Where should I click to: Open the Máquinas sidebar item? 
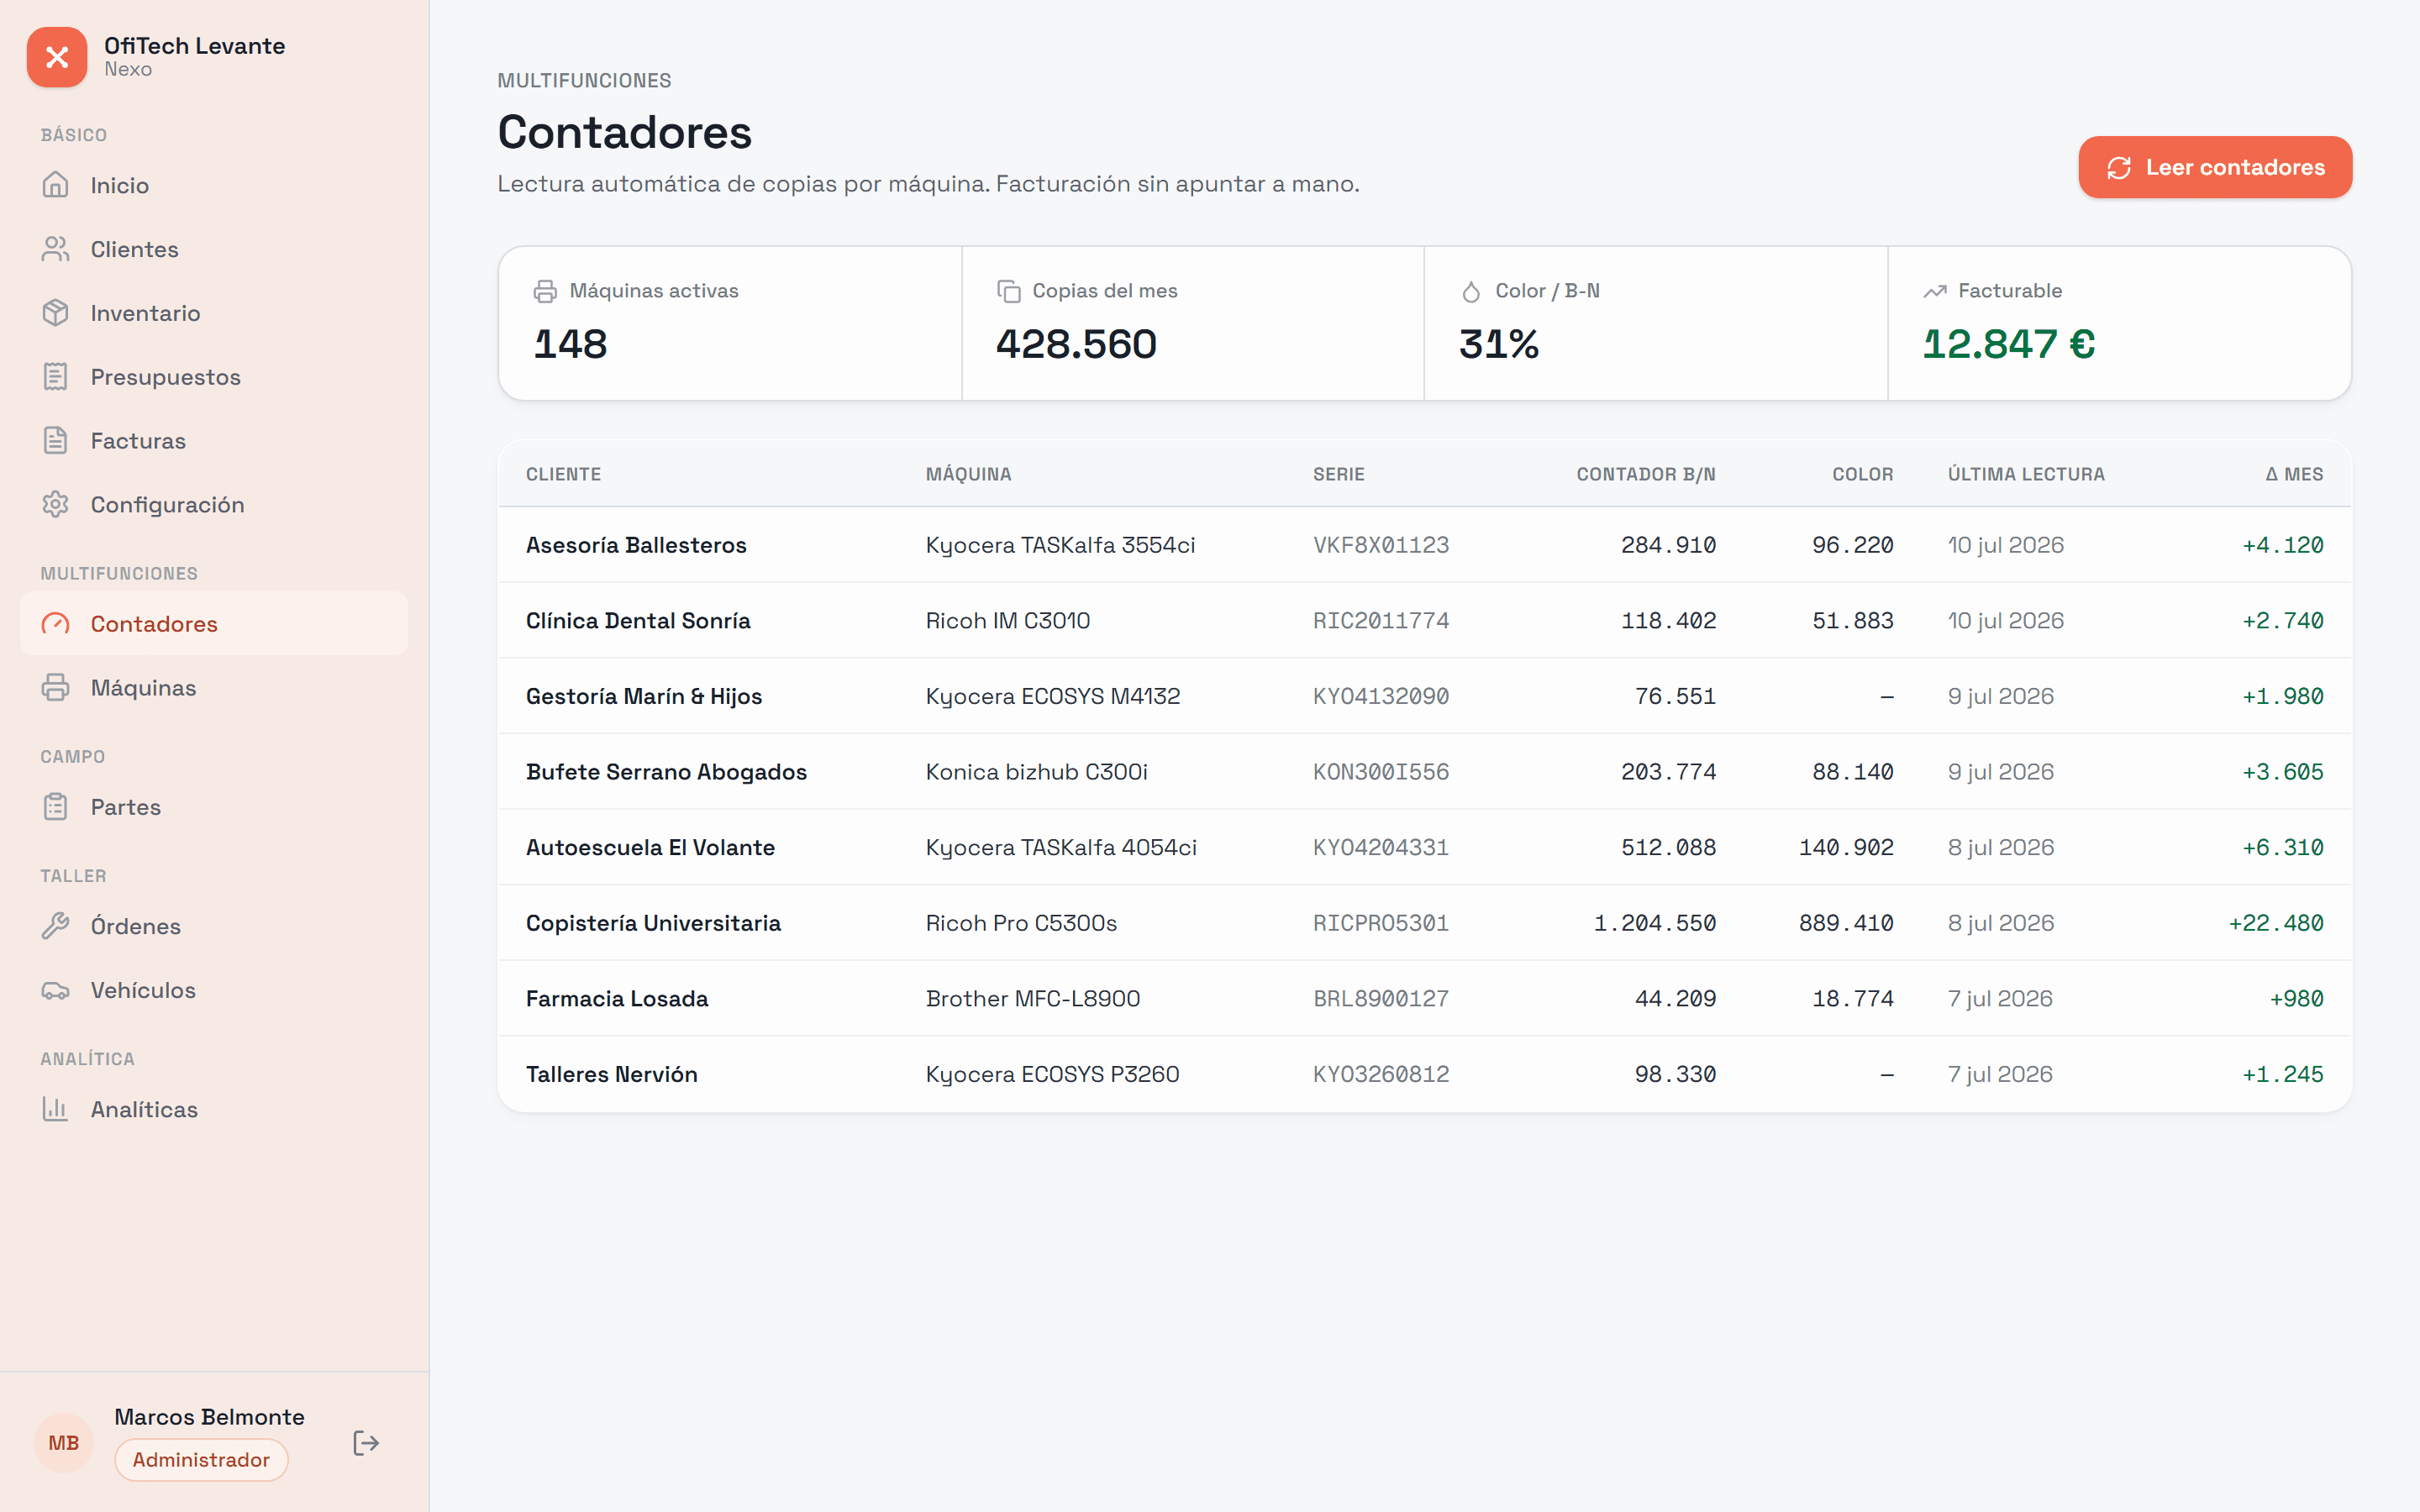click(x=214, y=688)
